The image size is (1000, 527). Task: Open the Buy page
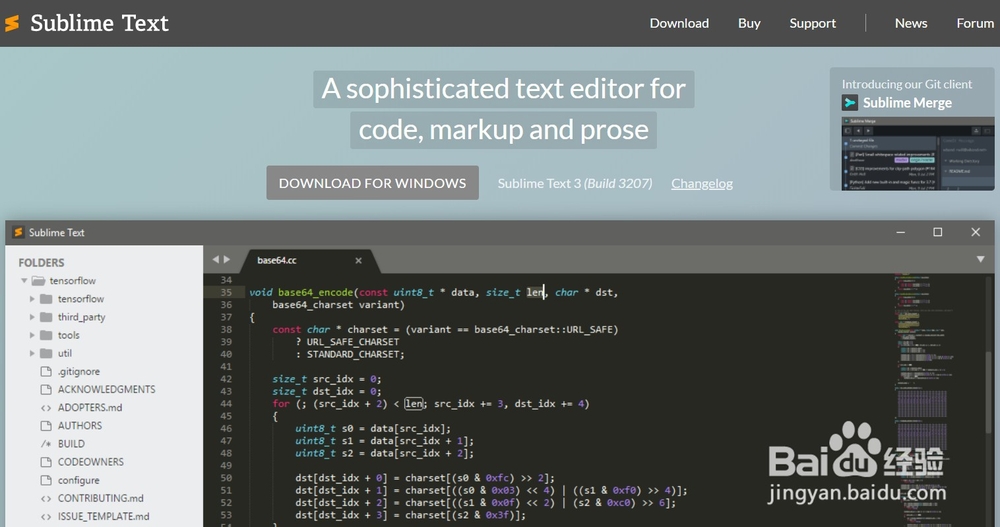tap(749, 23)
